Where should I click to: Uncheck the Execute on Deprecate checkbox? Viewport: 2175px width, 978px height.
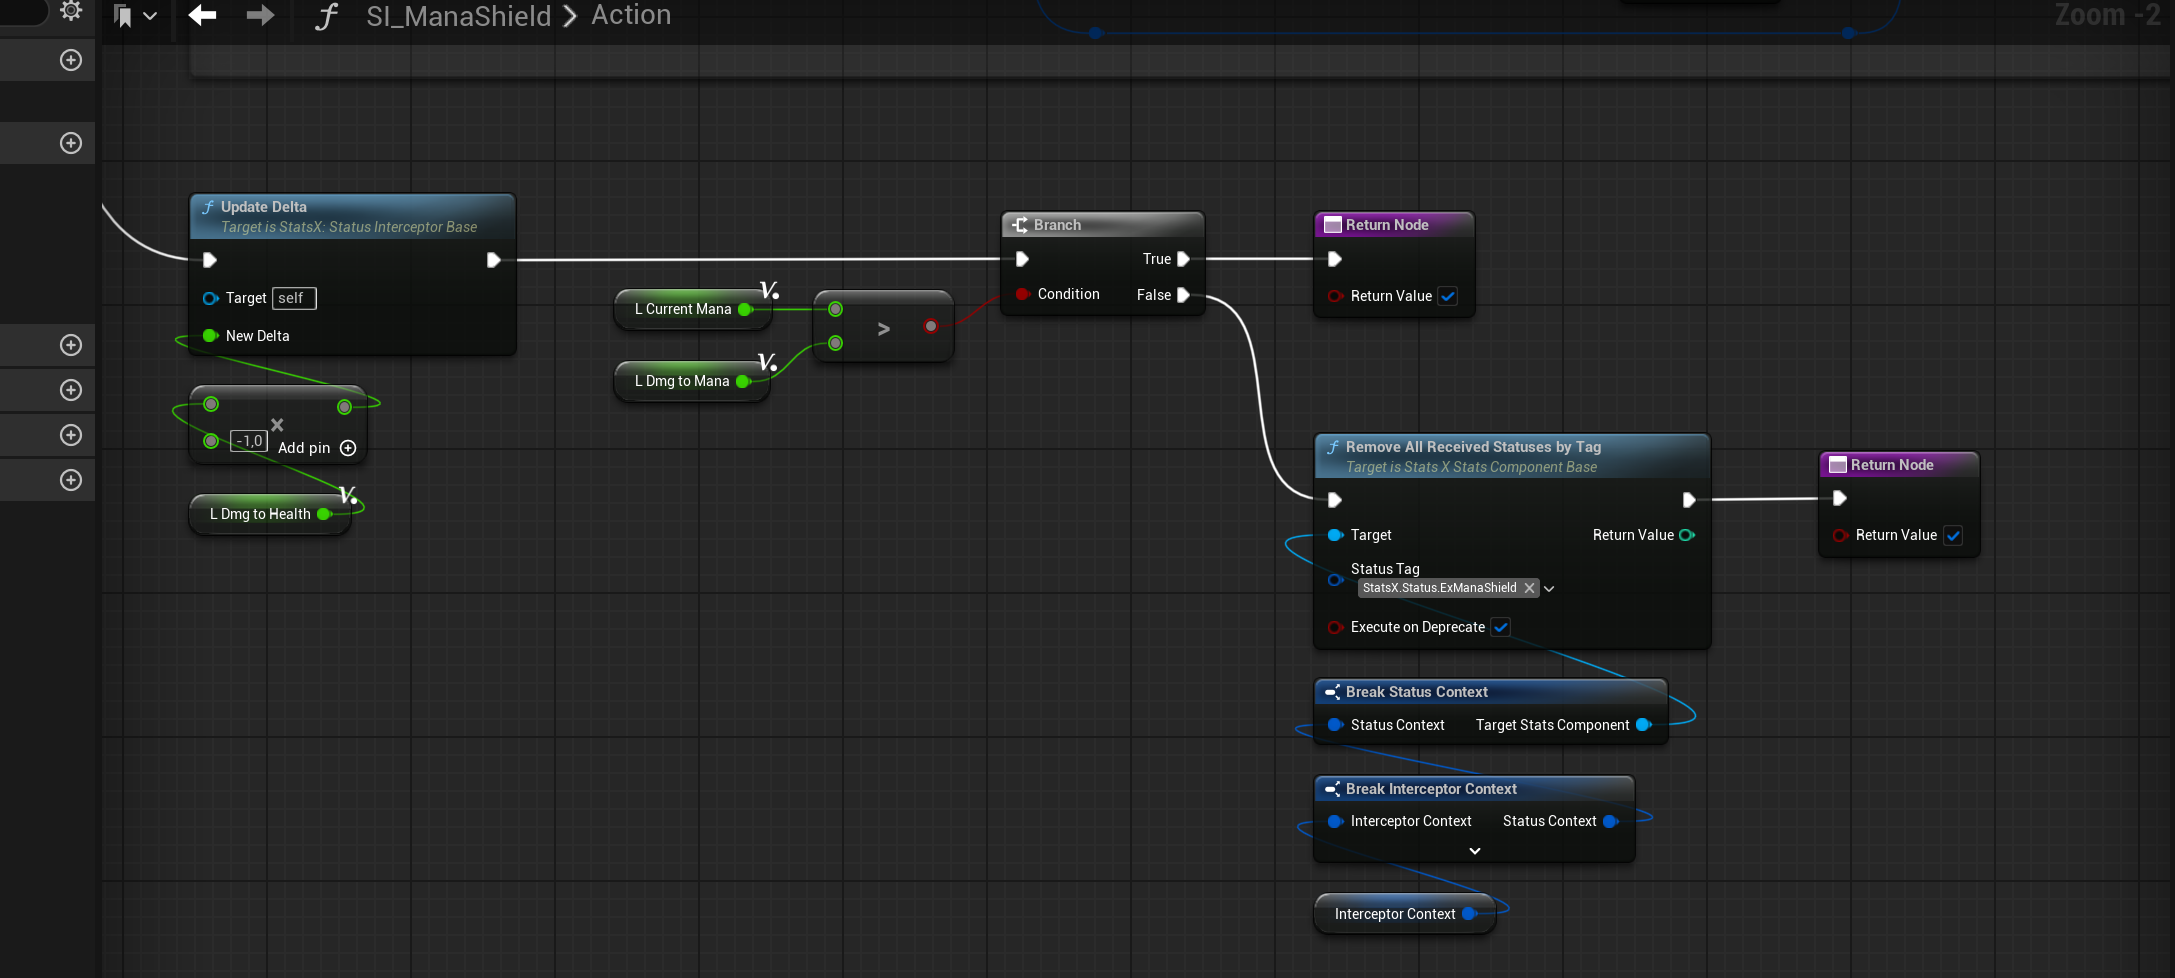click(1500, 627)
